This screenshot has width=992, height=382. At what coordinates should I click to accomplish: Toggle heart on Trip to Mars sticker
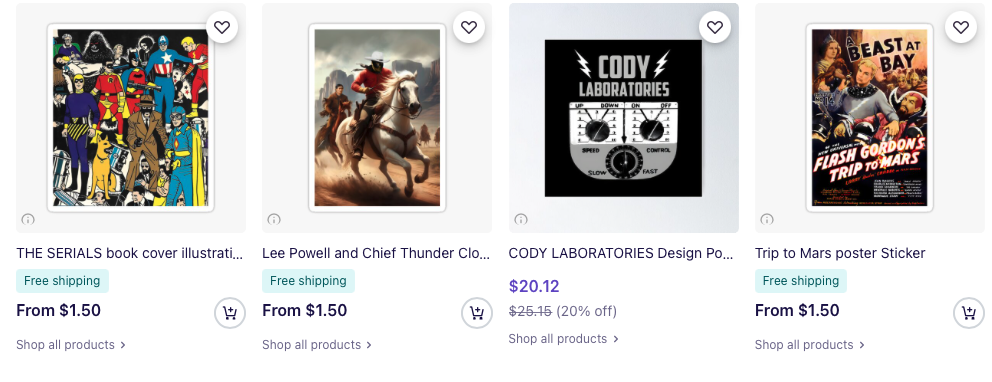(961, 27)
